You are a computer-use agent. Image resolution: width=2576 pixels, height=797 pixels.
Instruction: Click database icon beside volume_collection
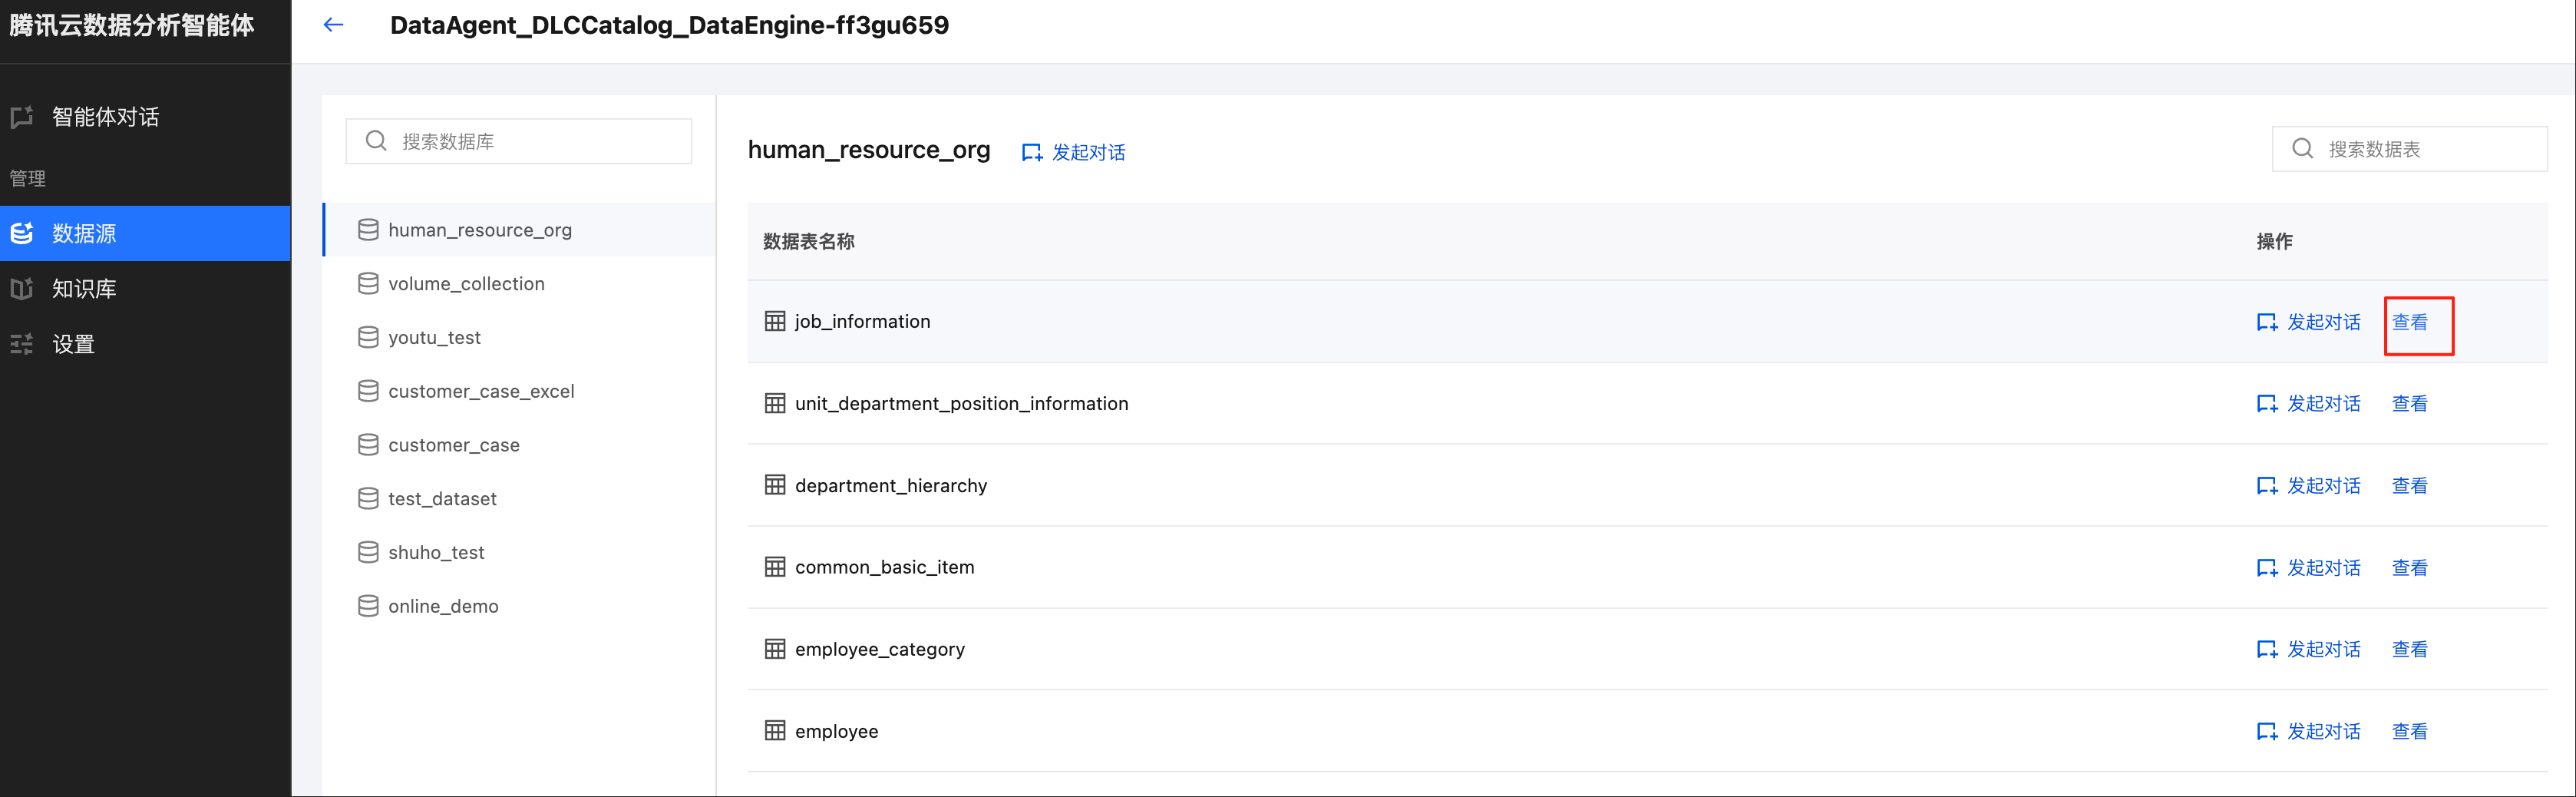[368, 284]
